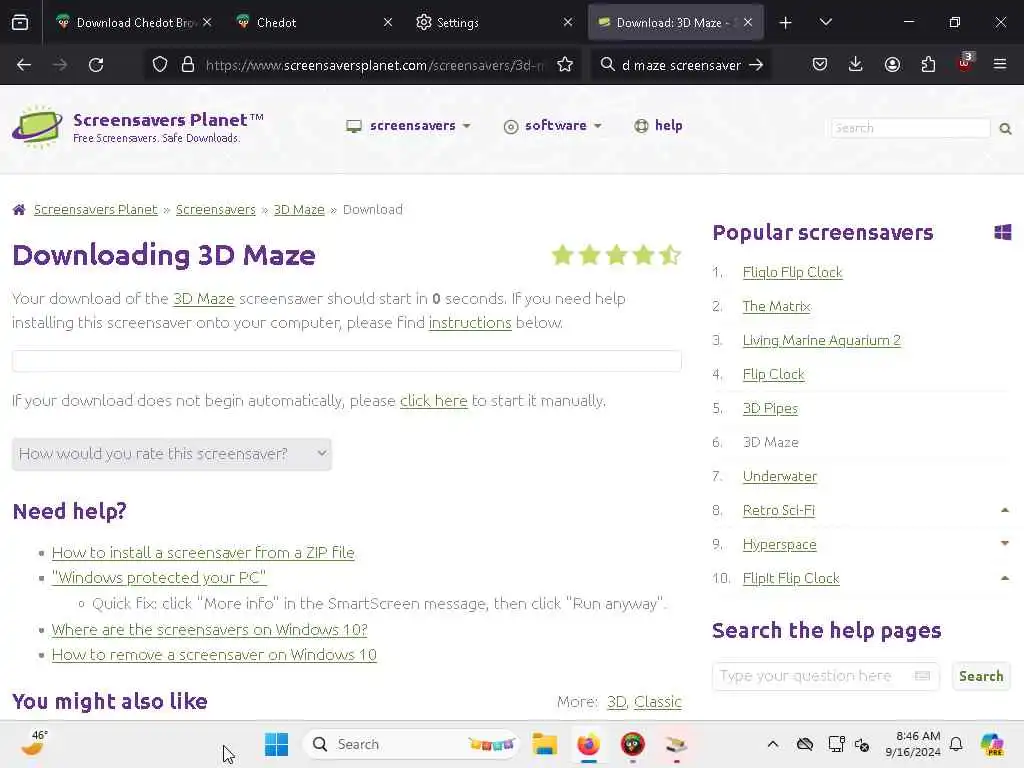This screenshot has width=1024, height=768.
Task: Open the Firefox application menu
Action: [1000, 64]
